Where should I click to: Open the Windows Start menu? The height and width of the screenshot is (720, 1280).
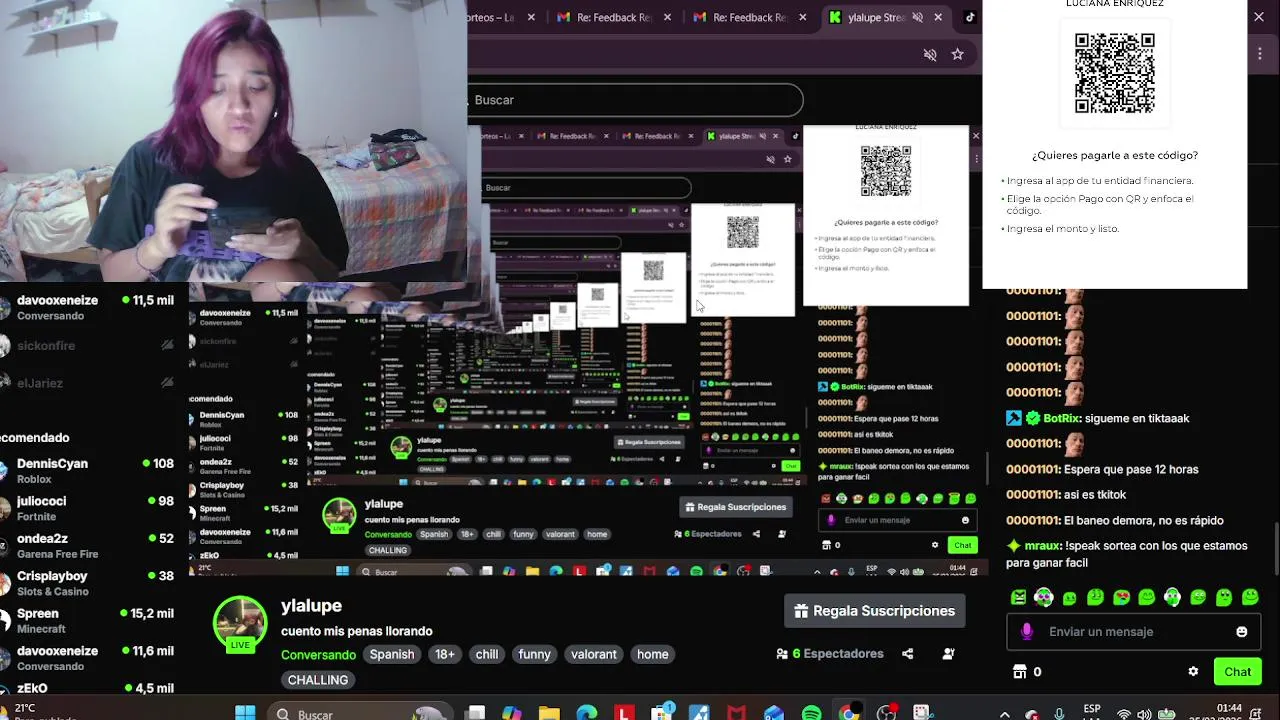coord(245,713)
